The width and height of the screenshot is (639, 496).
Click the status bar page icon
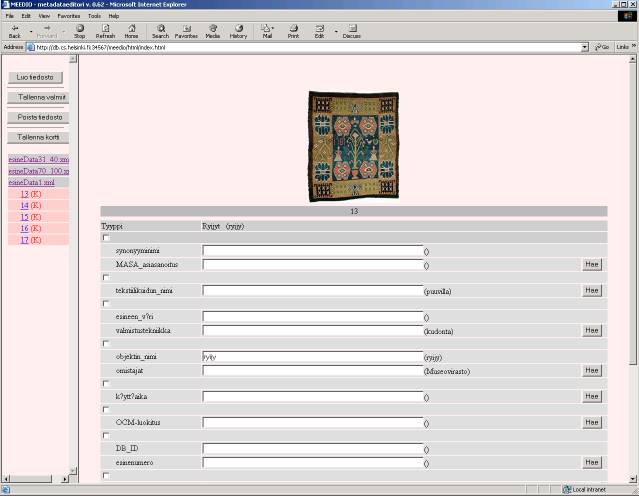click(6, 489)
